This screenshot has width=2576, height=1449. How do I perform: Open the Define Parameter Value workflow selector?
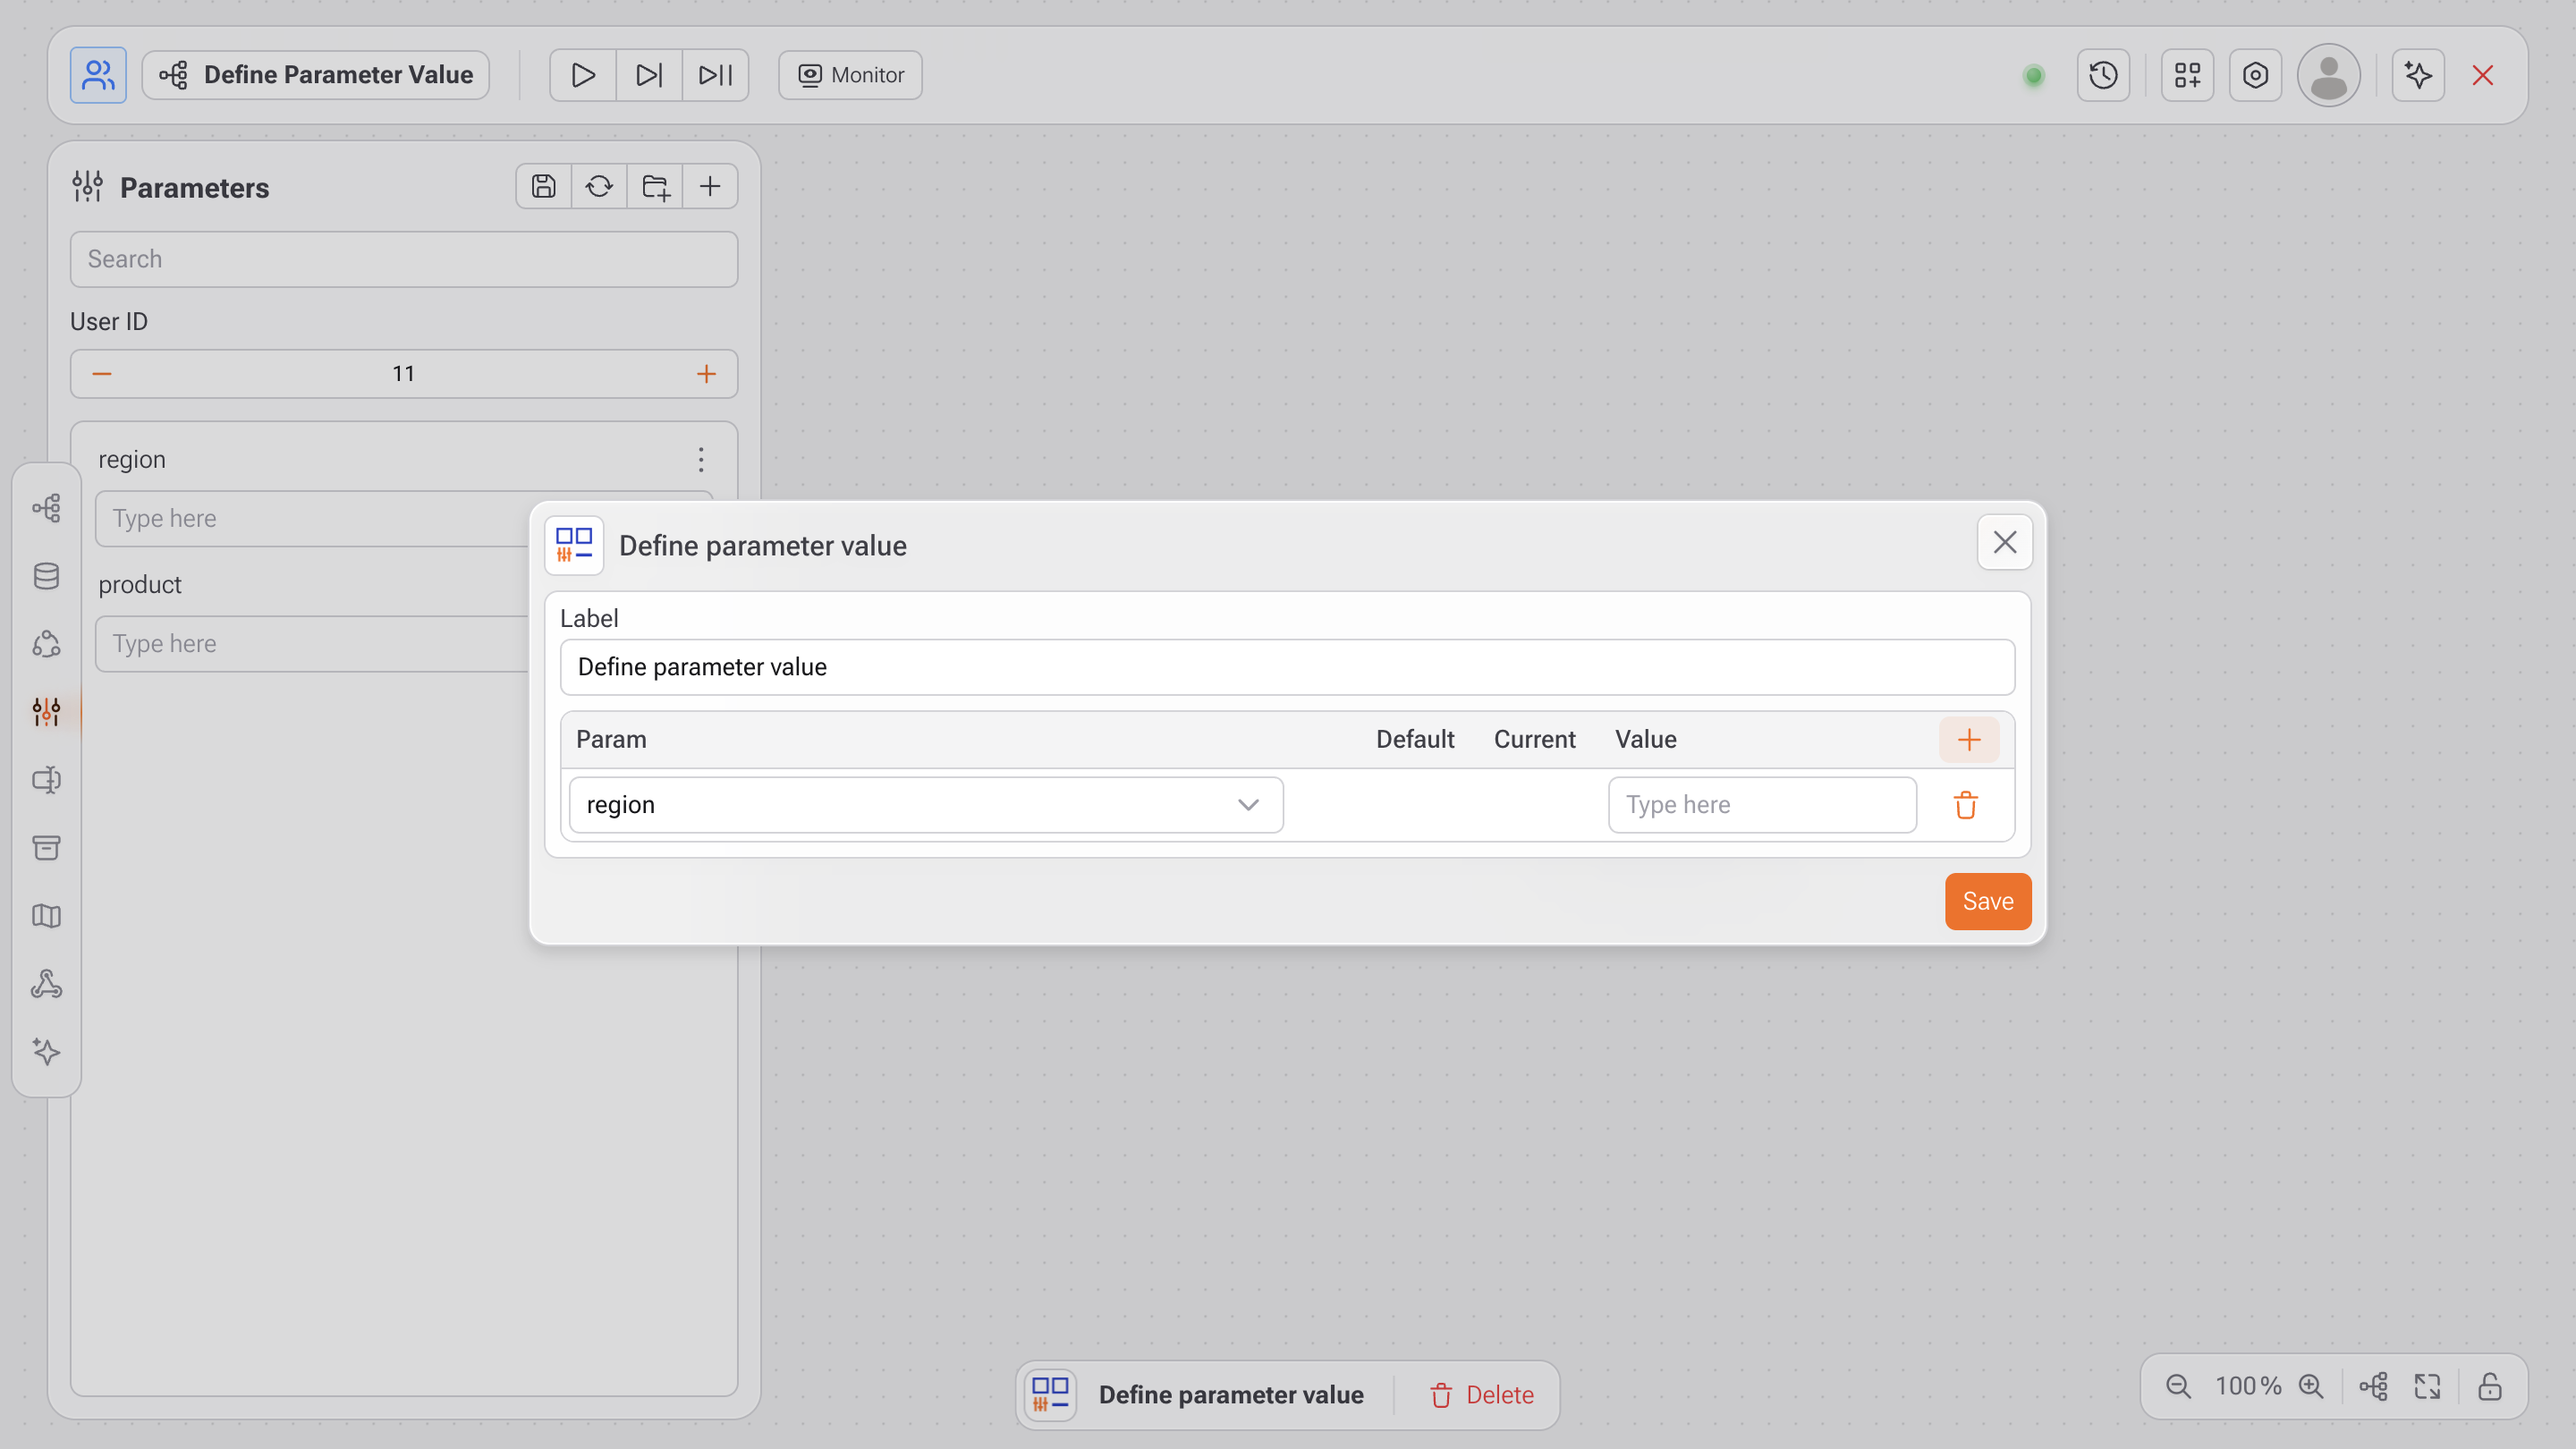tap(316, 75)
